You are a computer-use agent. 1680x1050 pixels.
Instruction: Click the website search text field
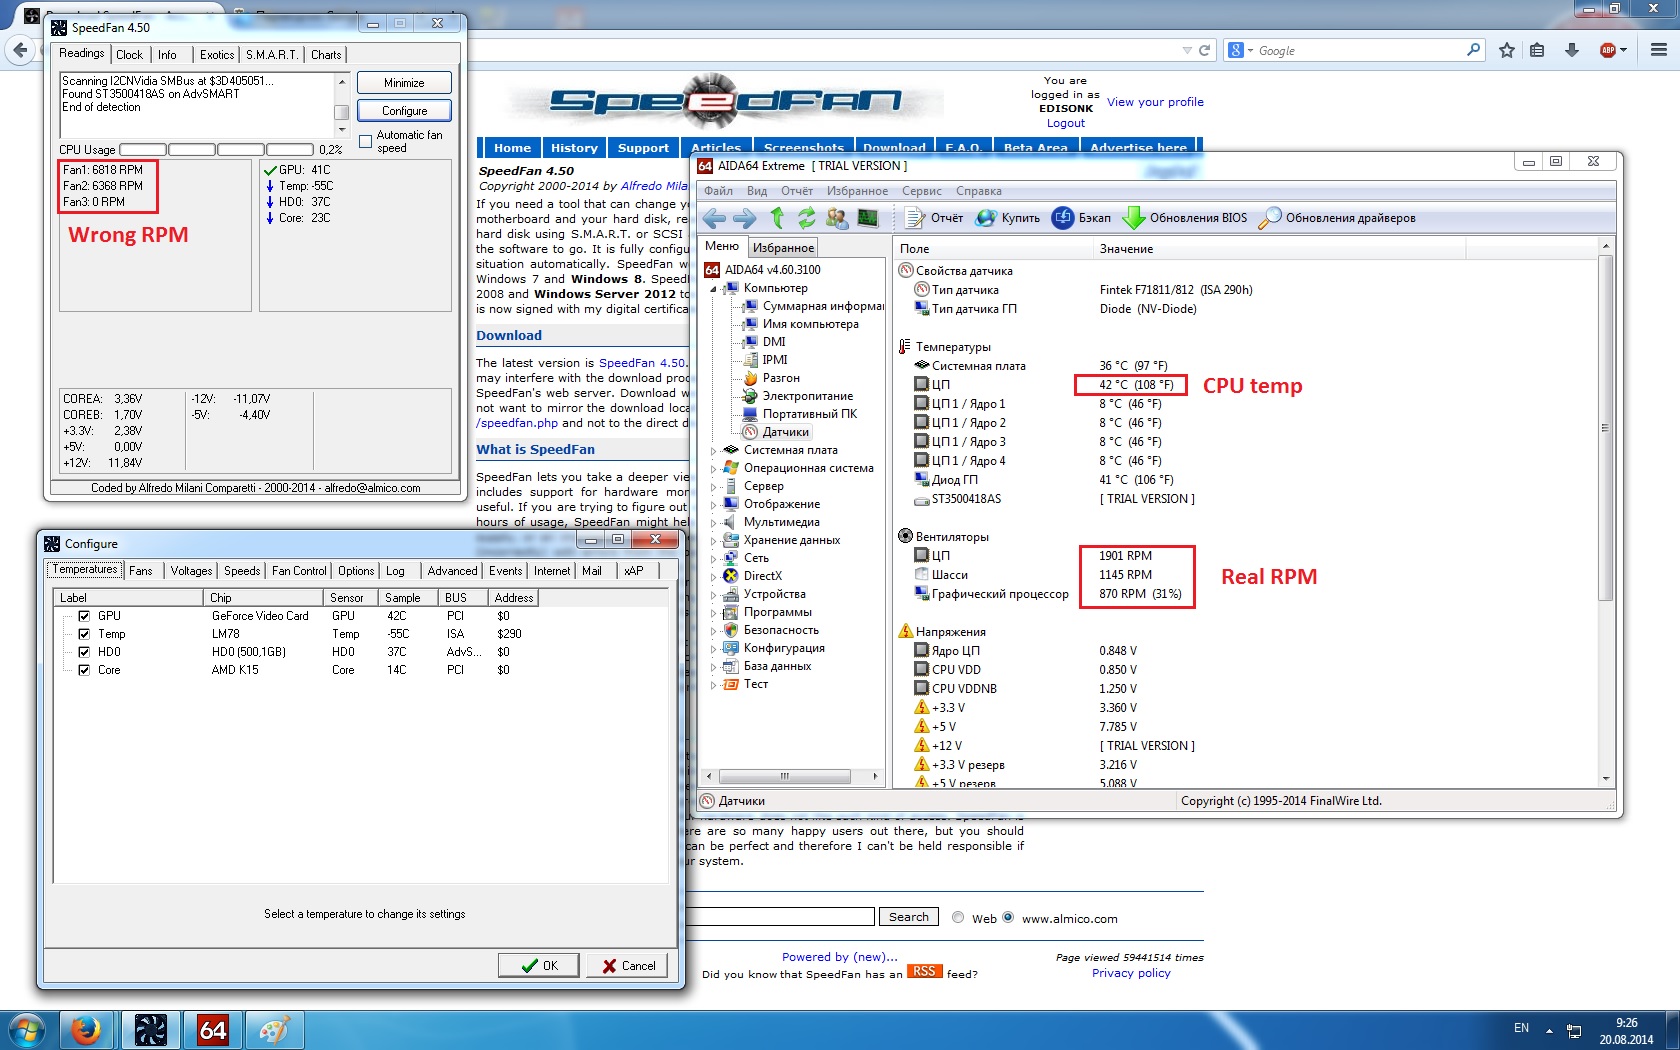(780, 917)
